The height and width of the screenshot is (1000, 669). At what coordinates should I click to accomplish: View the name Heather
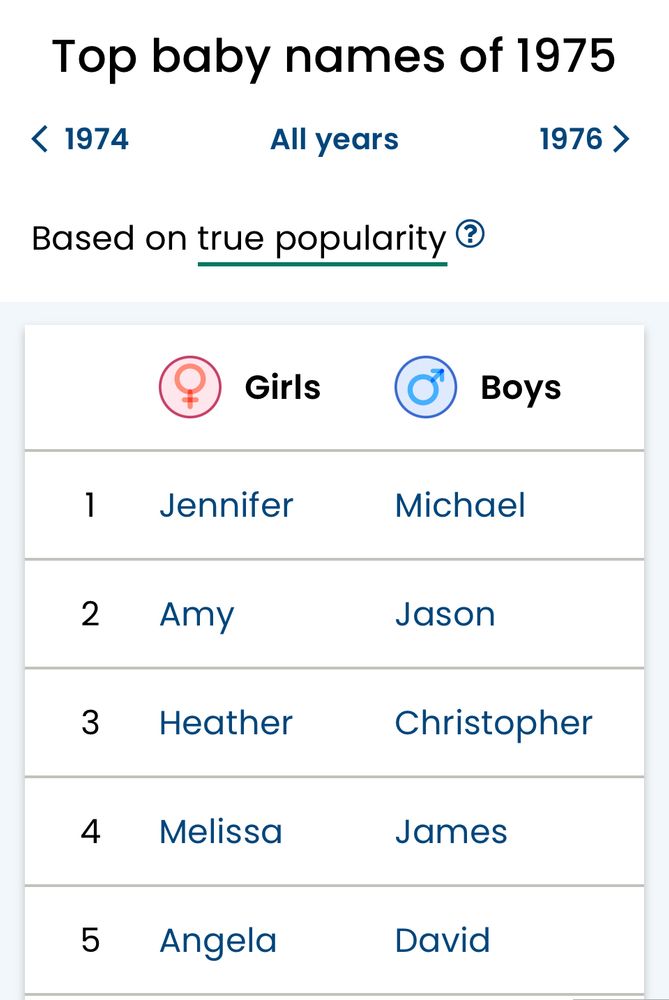click(226, 723)
